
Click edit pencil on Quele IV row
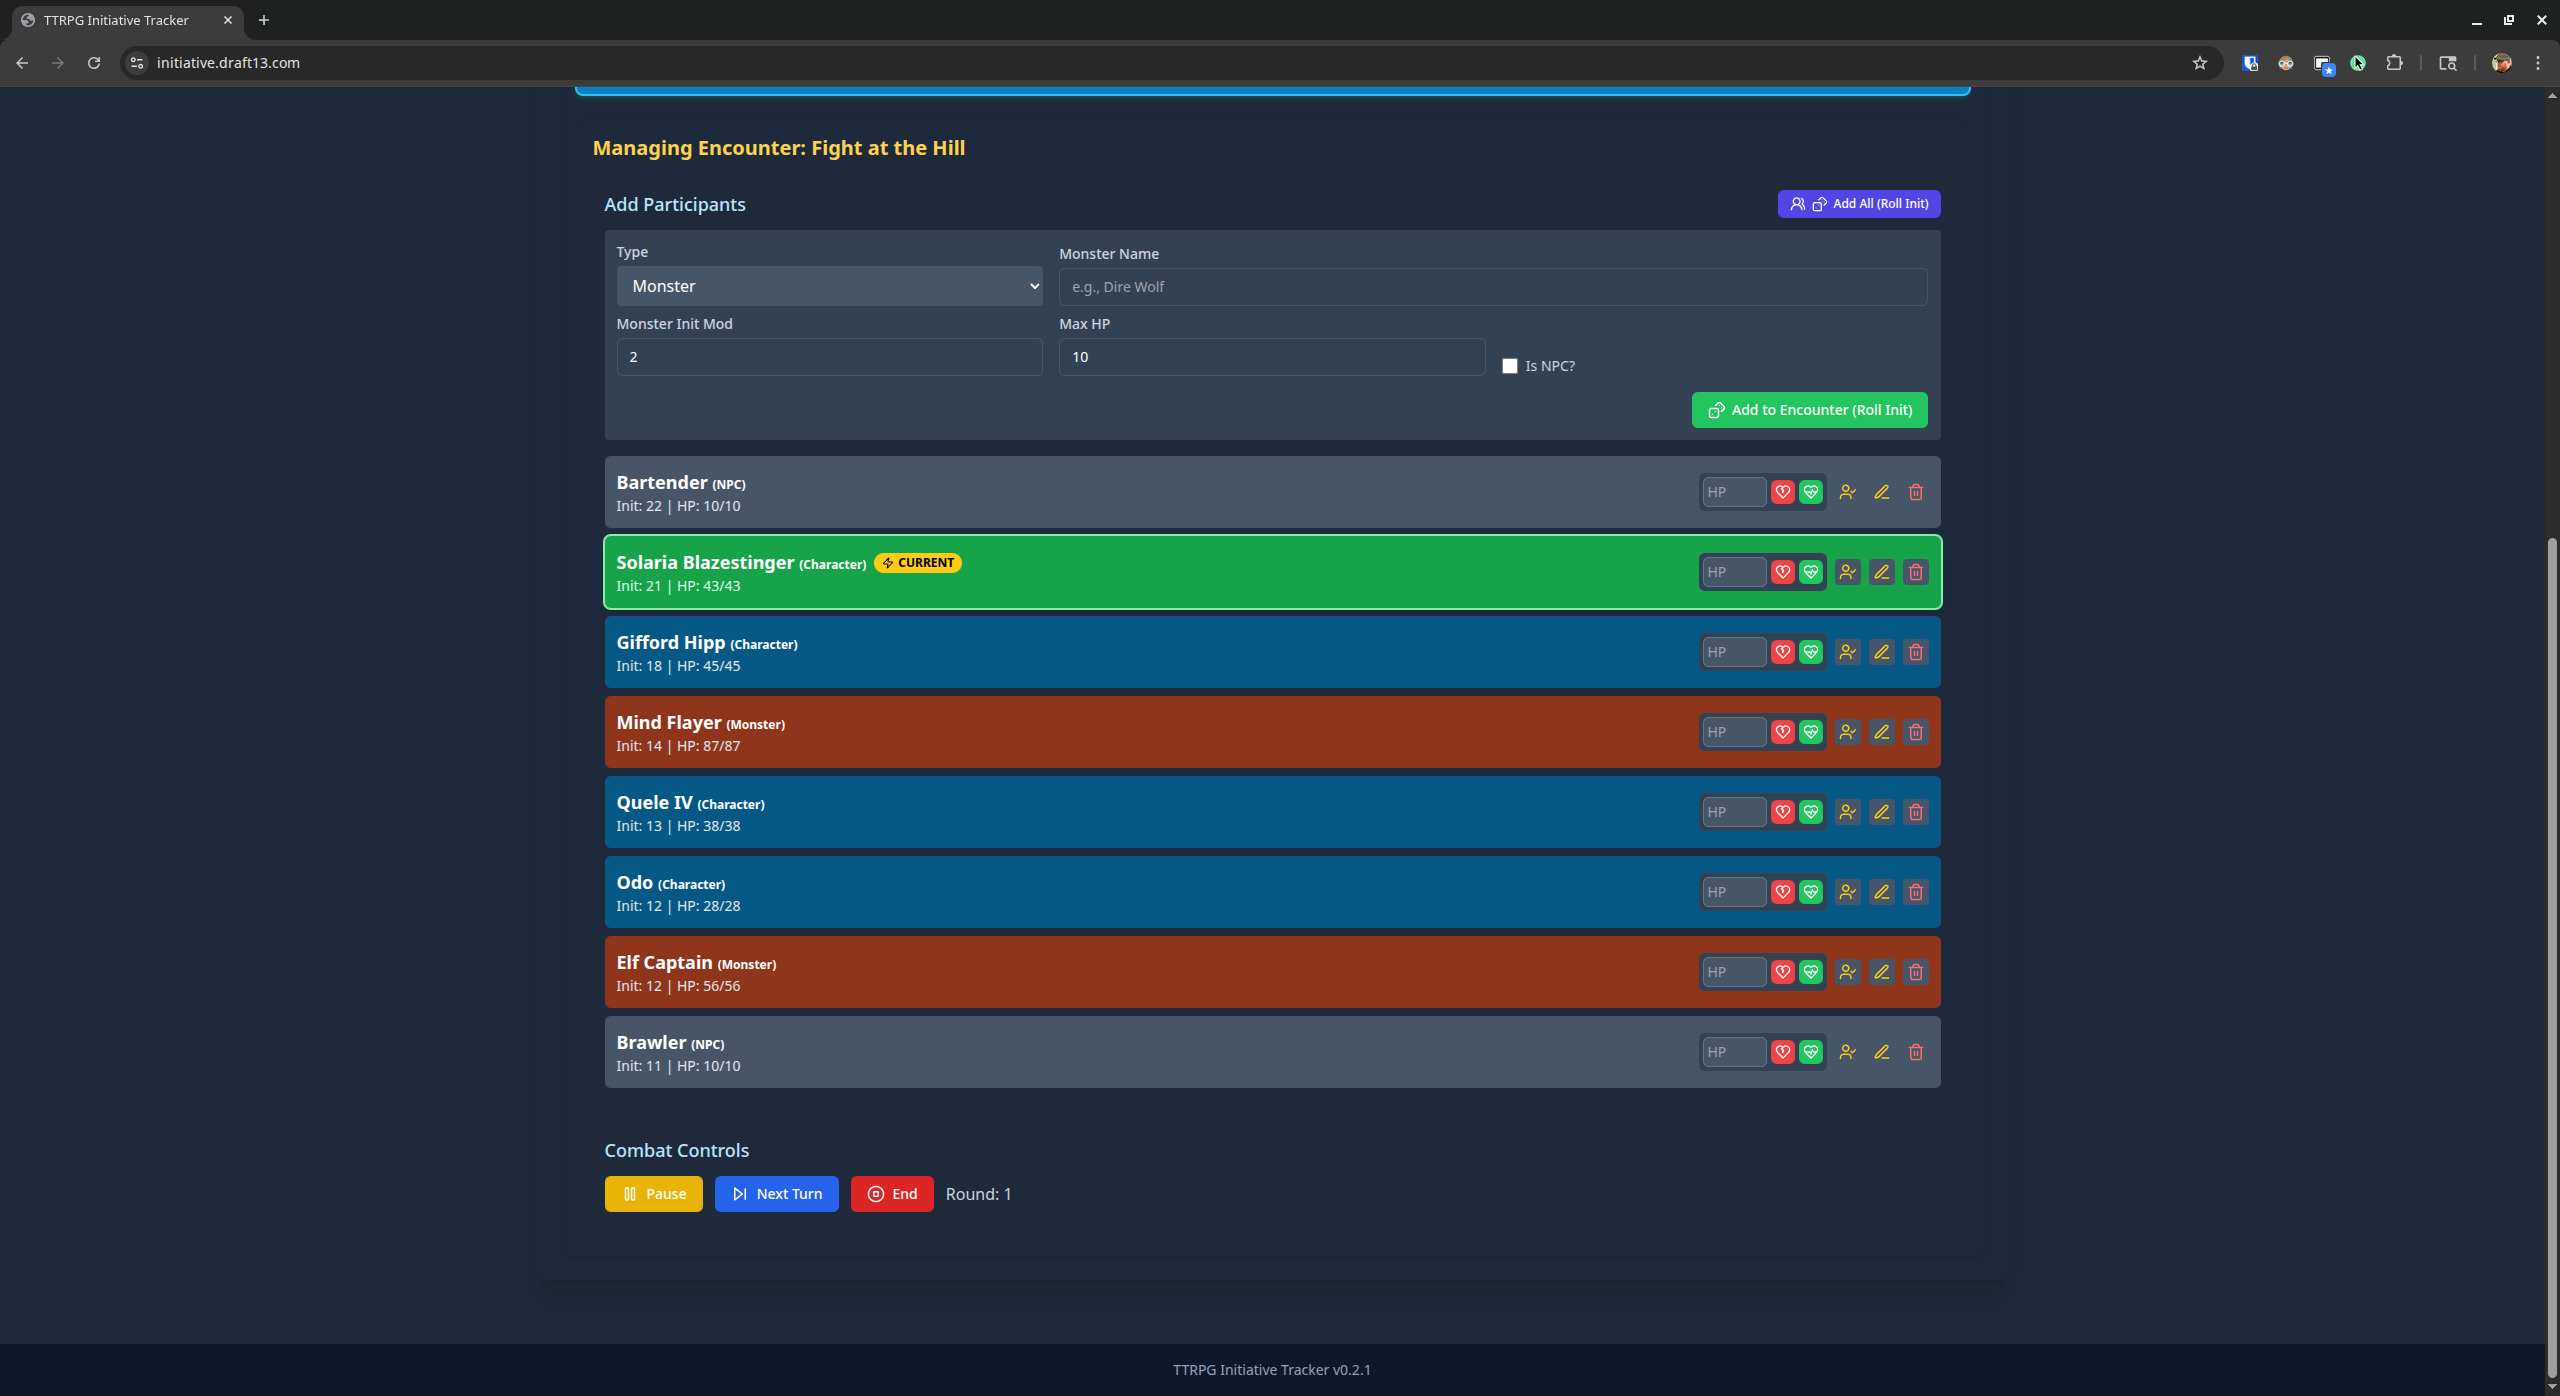1881,812
